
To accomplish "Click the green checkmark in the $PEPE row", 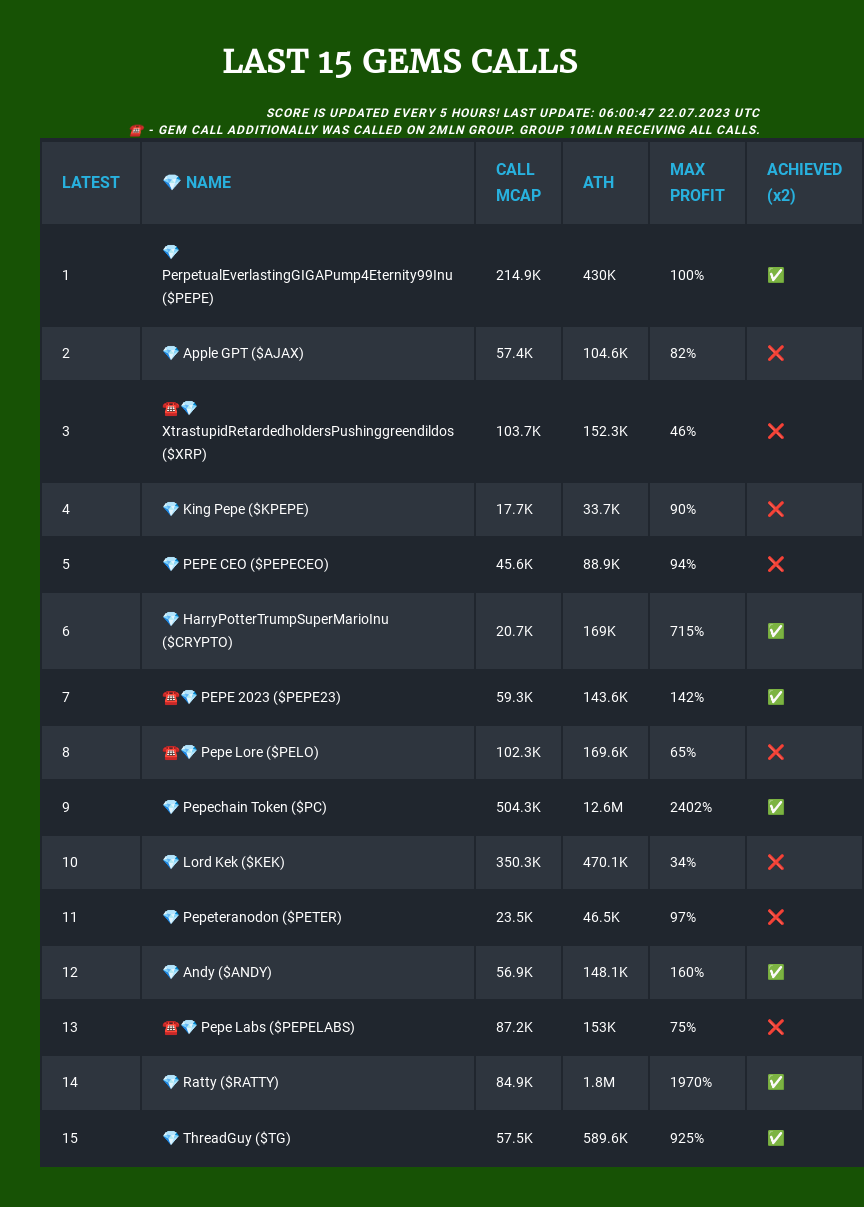I will click(775, 275).
